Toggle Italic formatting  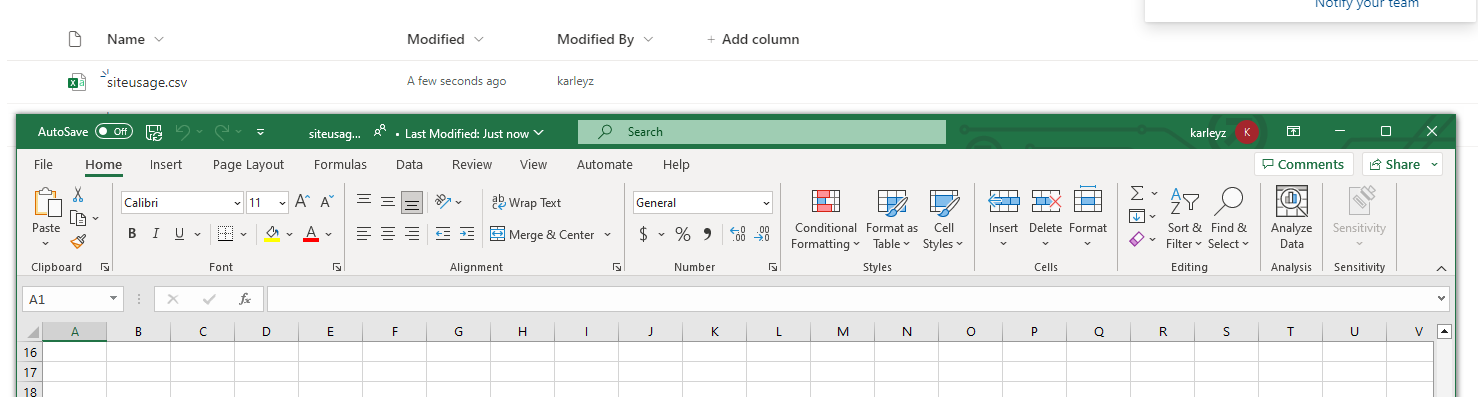click(x=156, y=234)
